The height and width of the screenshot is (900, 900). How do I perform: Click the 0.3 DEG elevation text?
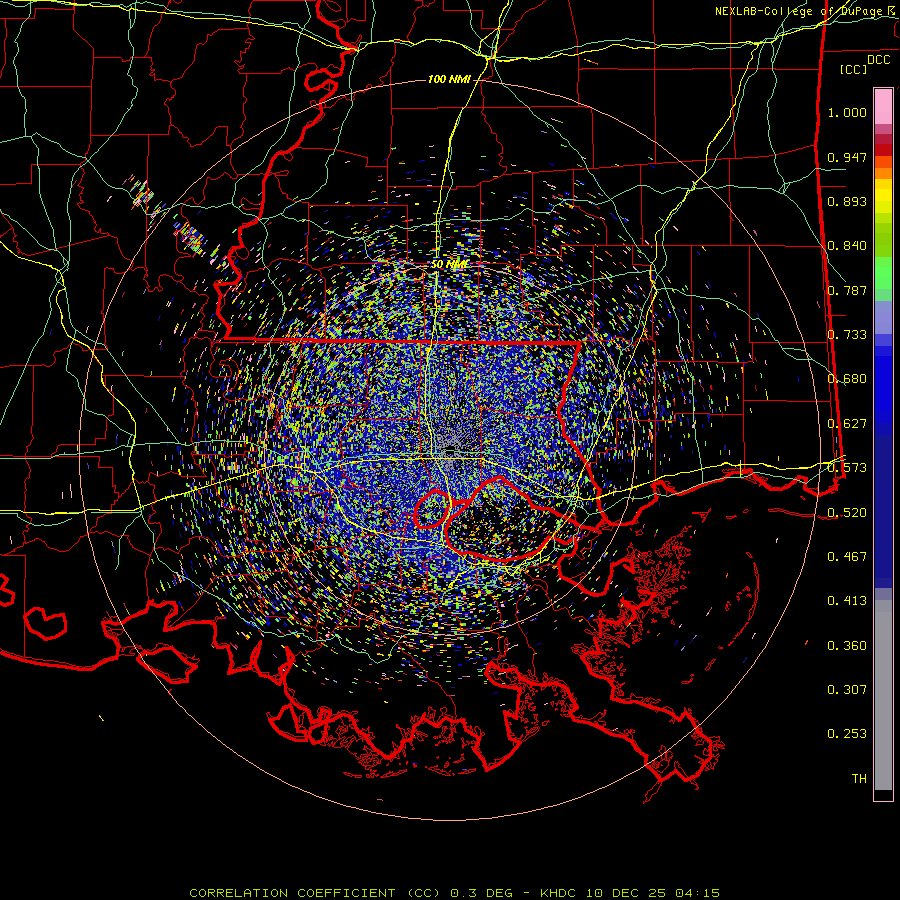pyautogui.click(x=482, y=893)
